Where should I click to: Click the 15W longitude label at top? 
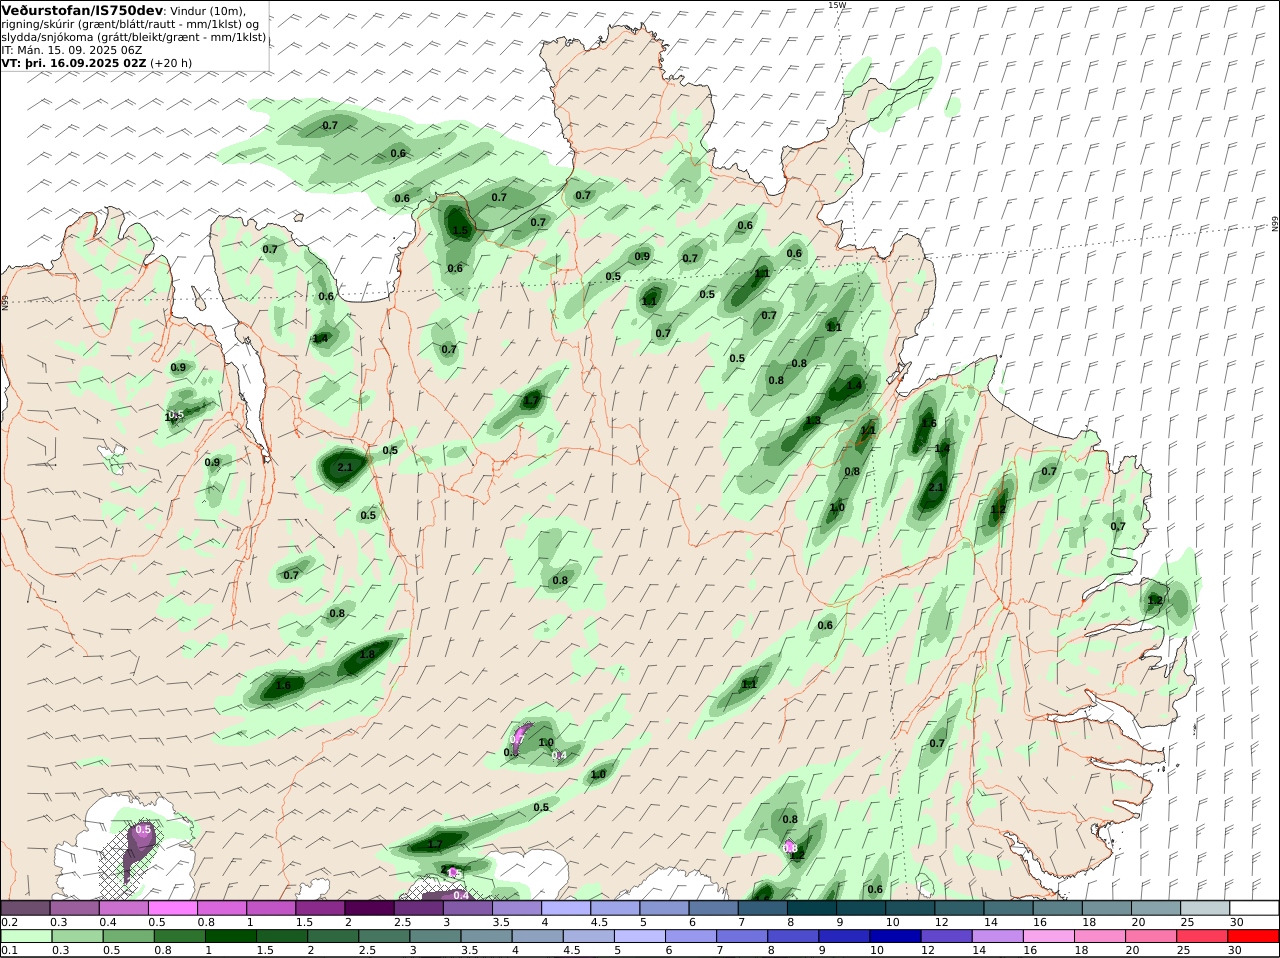837,5
